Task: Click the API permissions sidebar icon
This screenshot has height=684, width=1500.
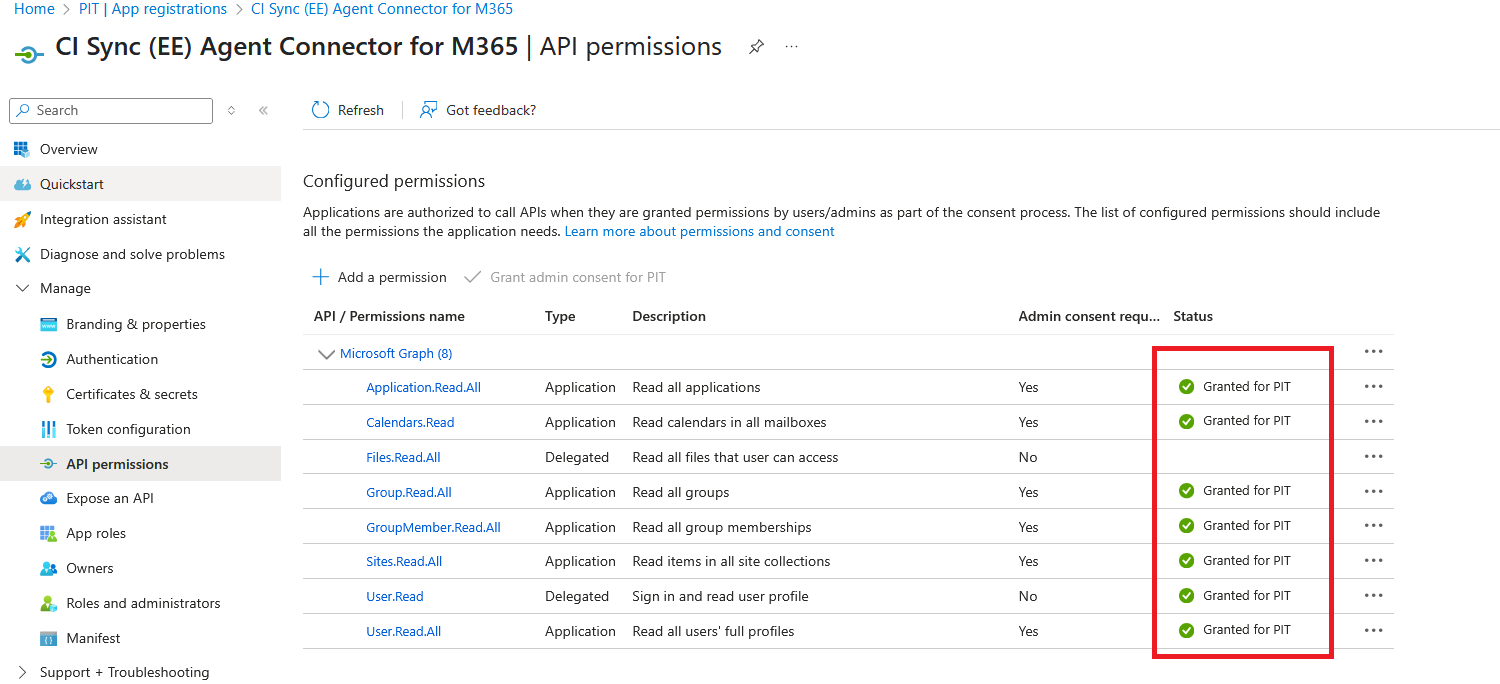Action: click(48, 464)
